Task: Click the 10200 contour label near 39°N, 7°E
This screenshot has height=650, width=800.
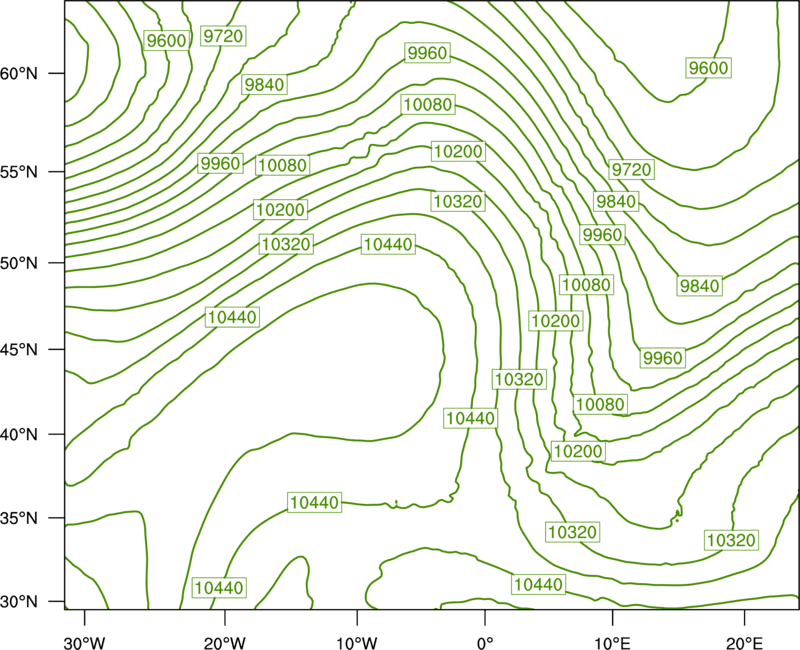Action: [x=579, y=451]
